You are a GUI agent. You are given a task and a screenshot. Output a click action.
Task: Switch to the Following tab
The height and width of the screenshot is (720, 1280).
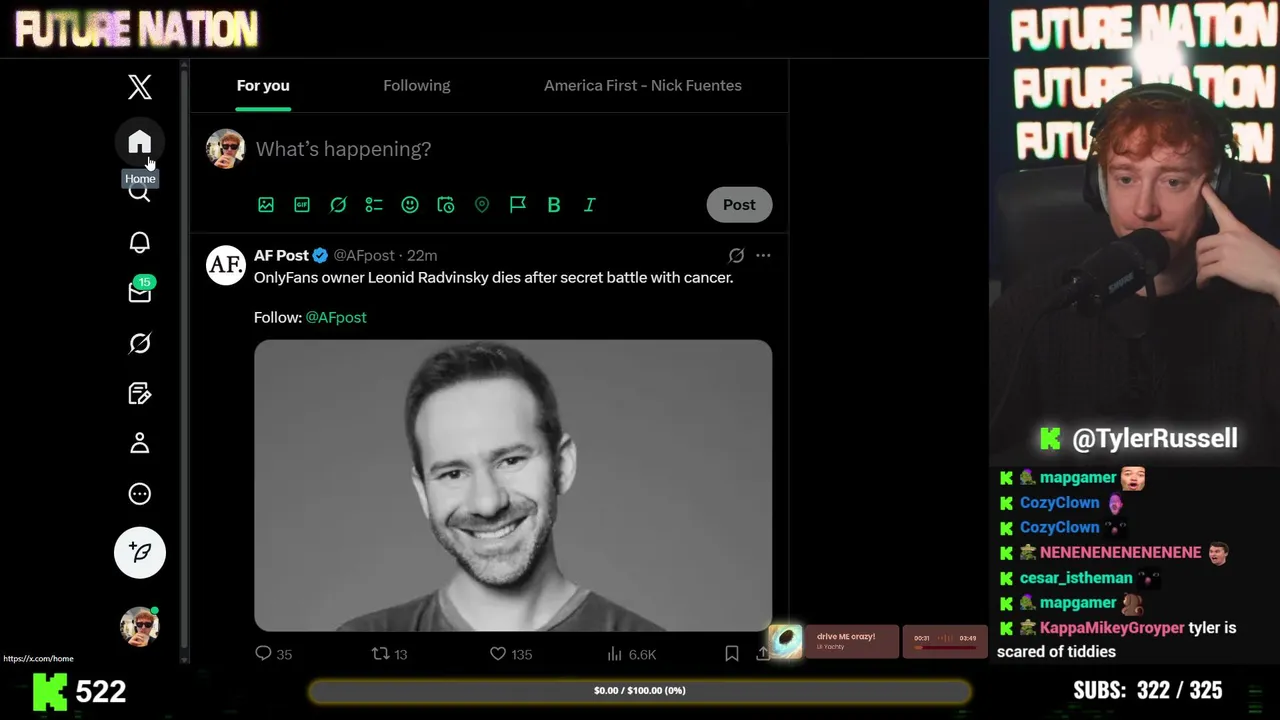pyautogui.click(x=417, y=86)
